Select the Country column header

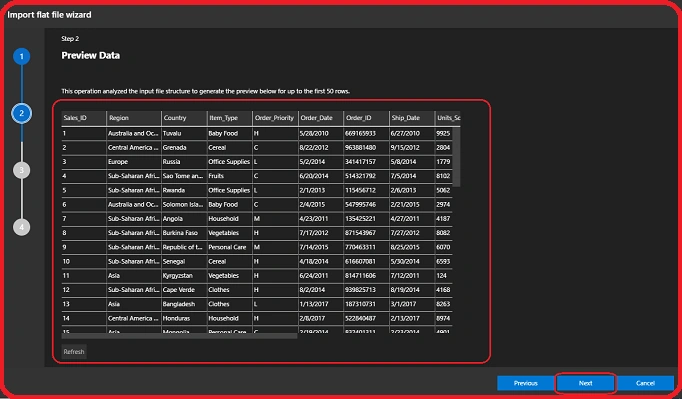pos(184,118)
